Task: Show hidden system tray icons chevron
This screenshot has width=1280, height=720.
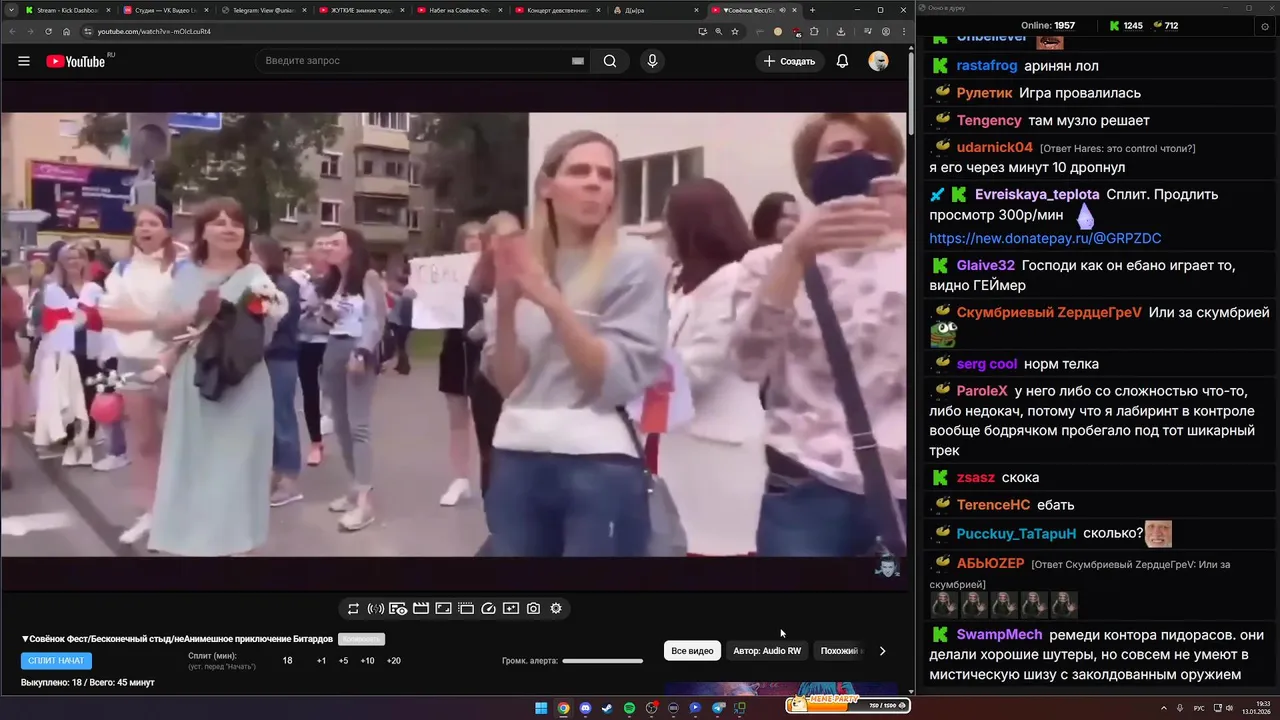Action: pyautogui.click(x=1164, y=708)
